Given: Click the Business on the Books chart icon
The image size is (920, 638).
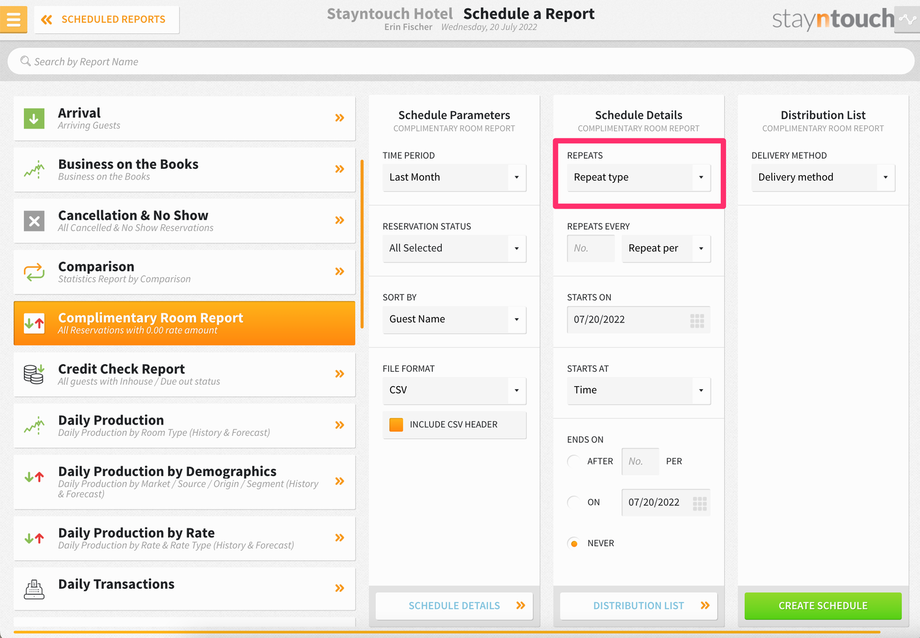Looking at the screenshot, I should 34,170.
